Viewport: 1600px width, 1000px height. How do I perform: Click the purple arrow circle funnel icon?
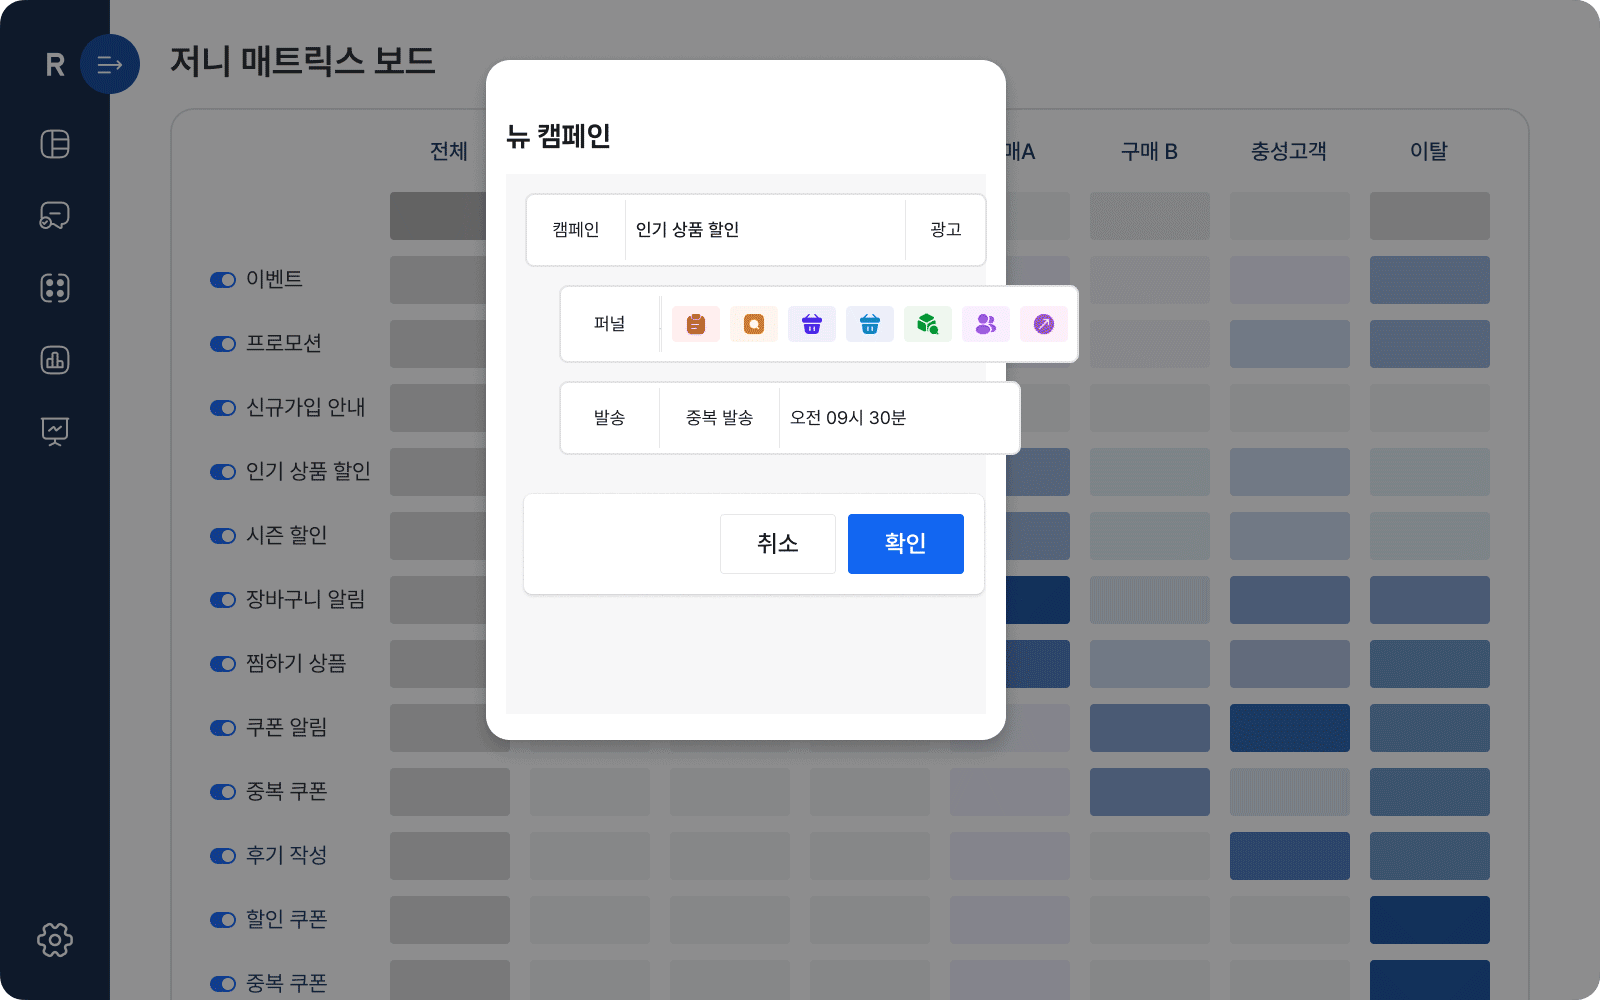click(x=1043, y=324)
